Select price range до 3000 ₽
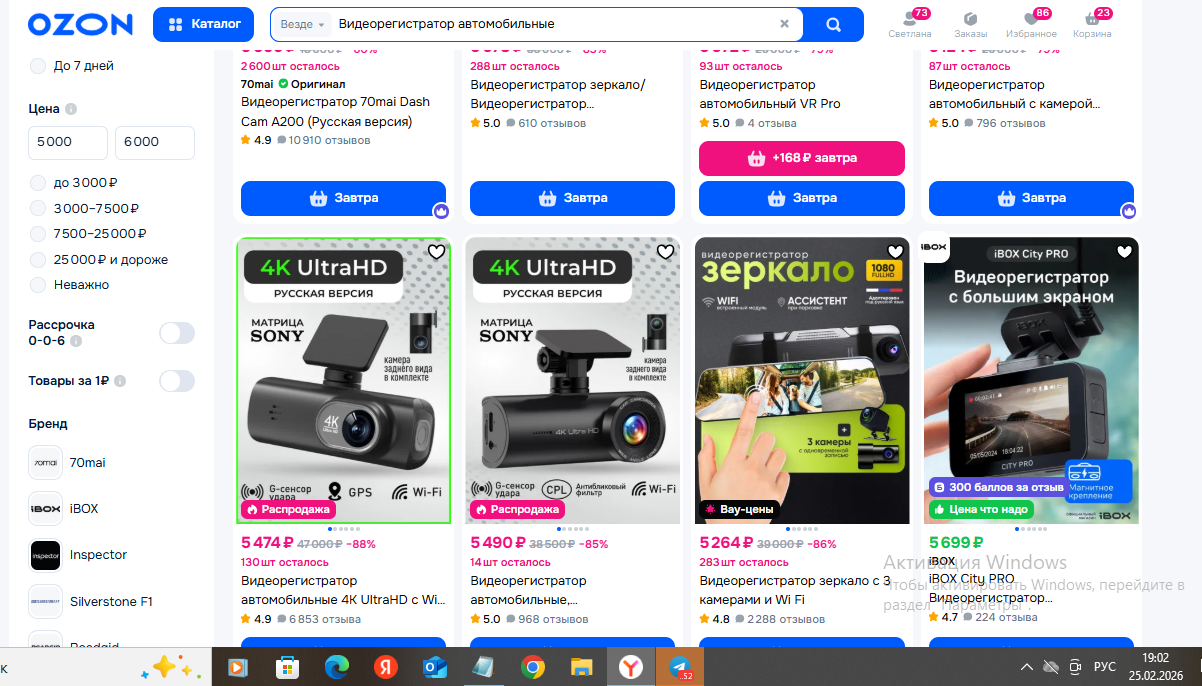This screenshot has width=1202, height=686. pyautogui.click(x=75, y=183)
